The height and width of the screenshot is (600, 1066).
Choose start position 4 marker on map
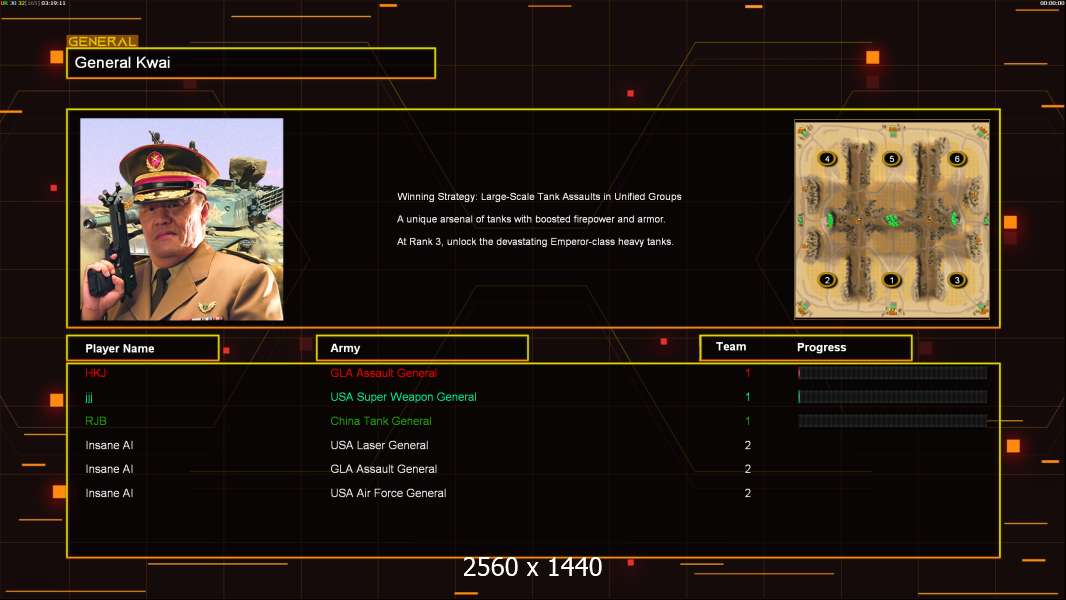pyautogui.click(x=827, y=159)
